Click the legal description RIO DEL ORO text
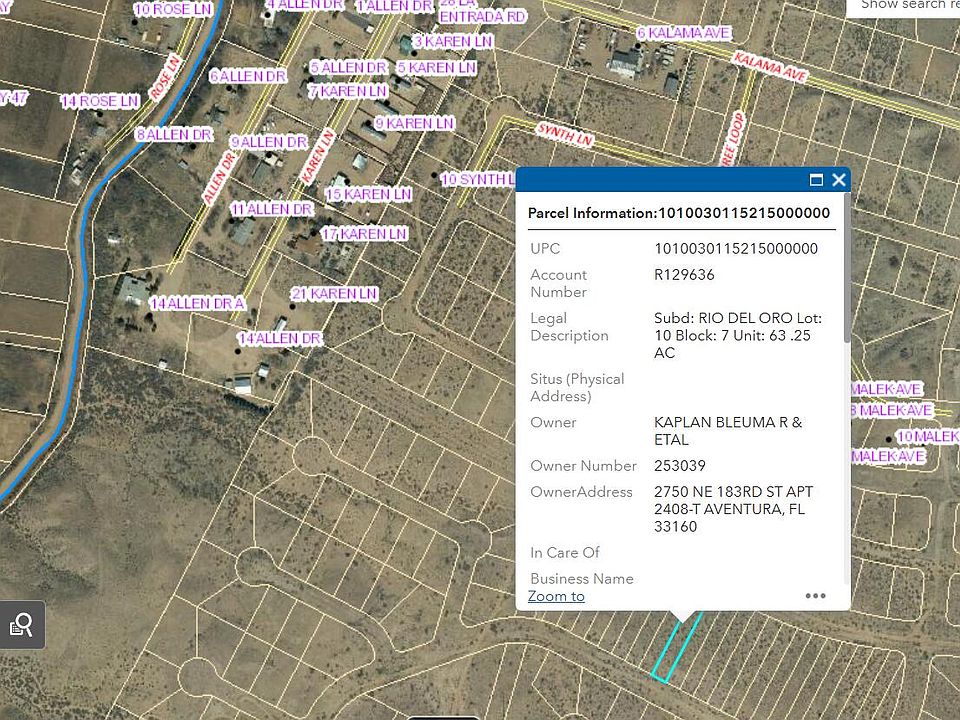Viewport: 960px width, 720px height. 738,336
